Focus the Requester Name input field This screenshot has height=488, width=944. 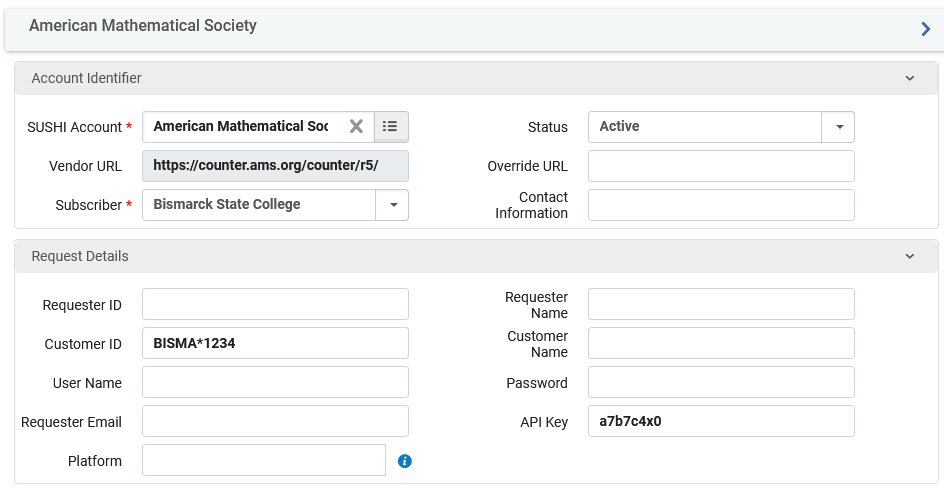721,304
